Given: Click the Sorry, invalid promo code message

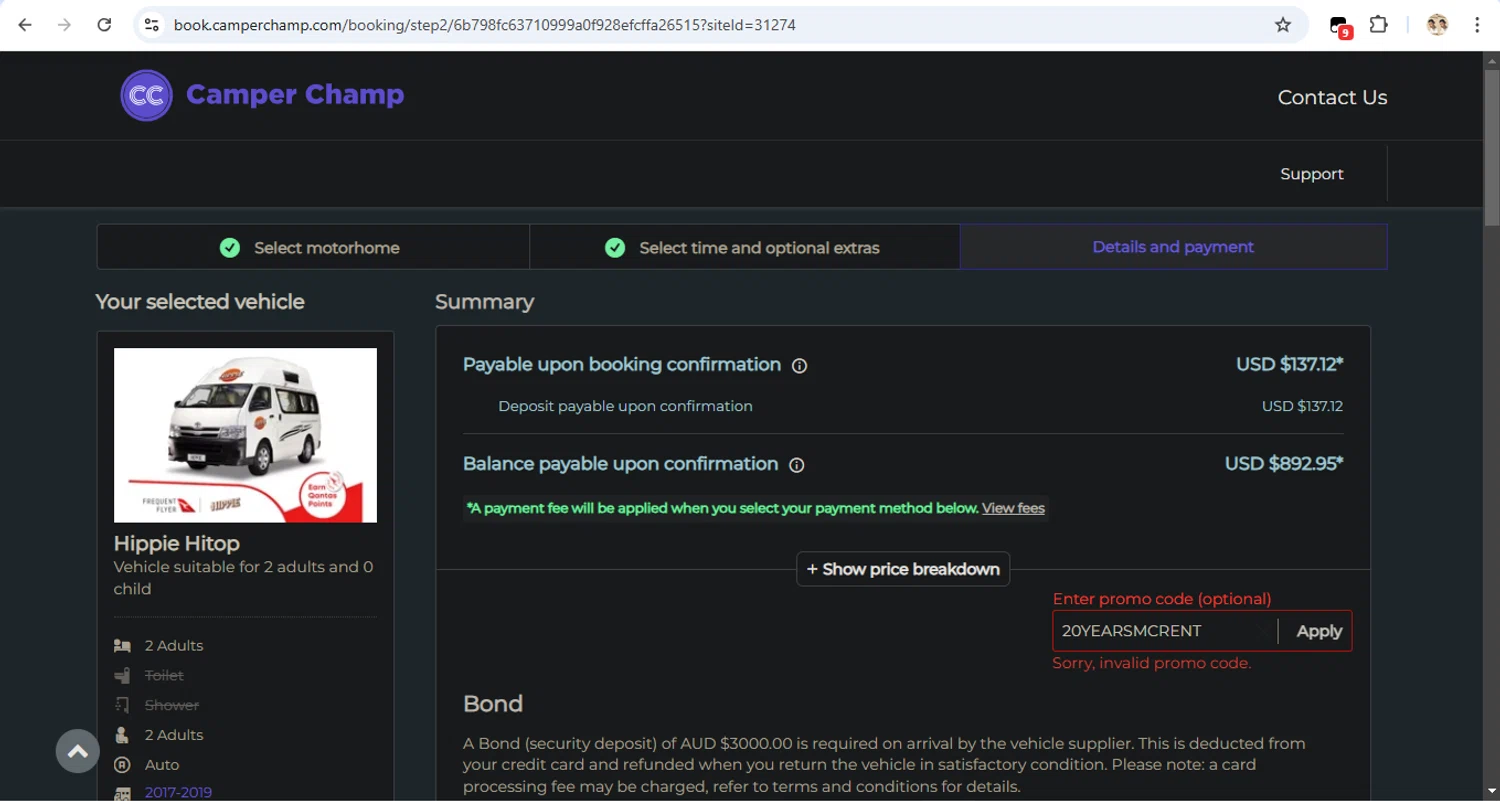Looking at the screenshot, I should coord(1151,663).
